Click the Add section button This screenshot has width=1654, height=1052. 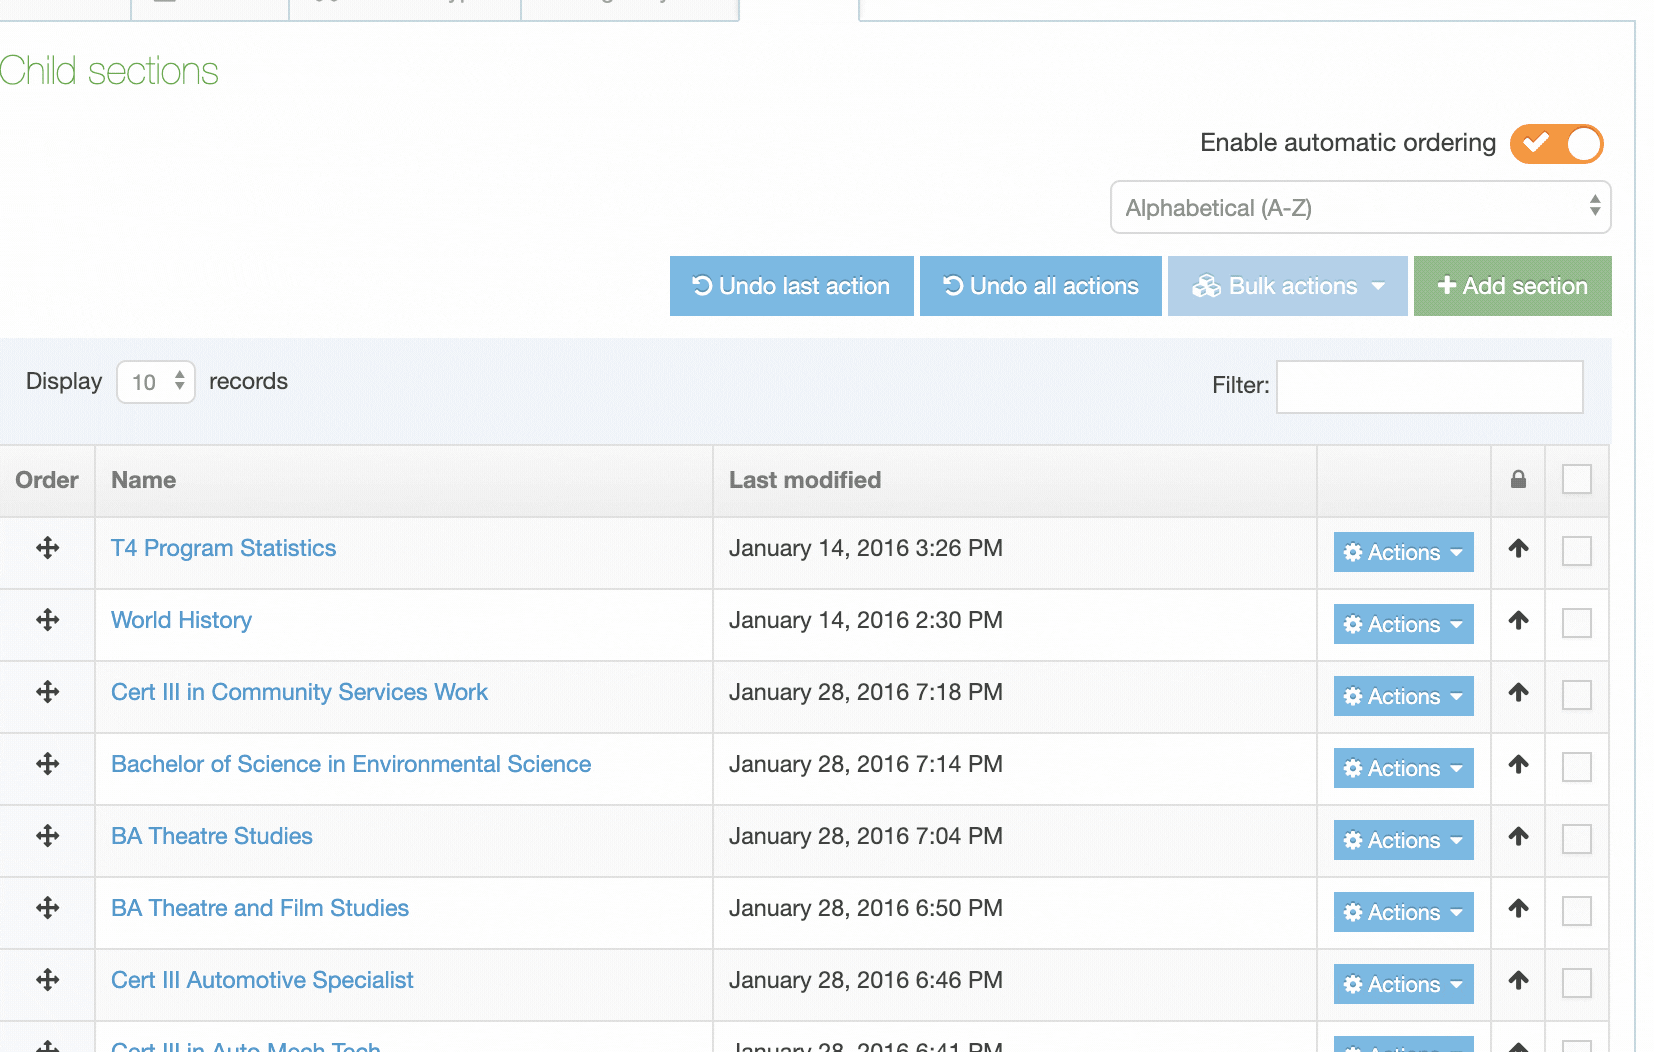coord(1512,286)
